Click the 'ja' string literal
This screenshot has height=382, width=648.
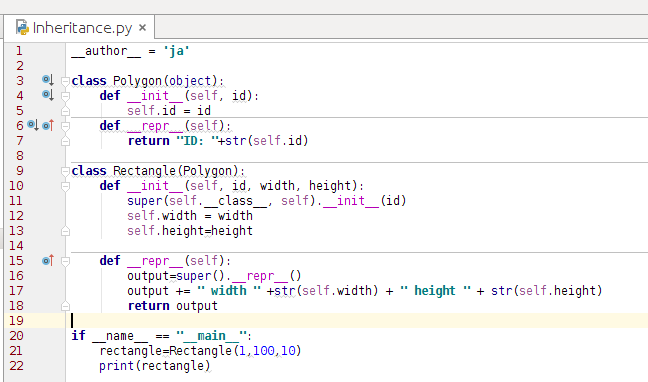(176, 51)
